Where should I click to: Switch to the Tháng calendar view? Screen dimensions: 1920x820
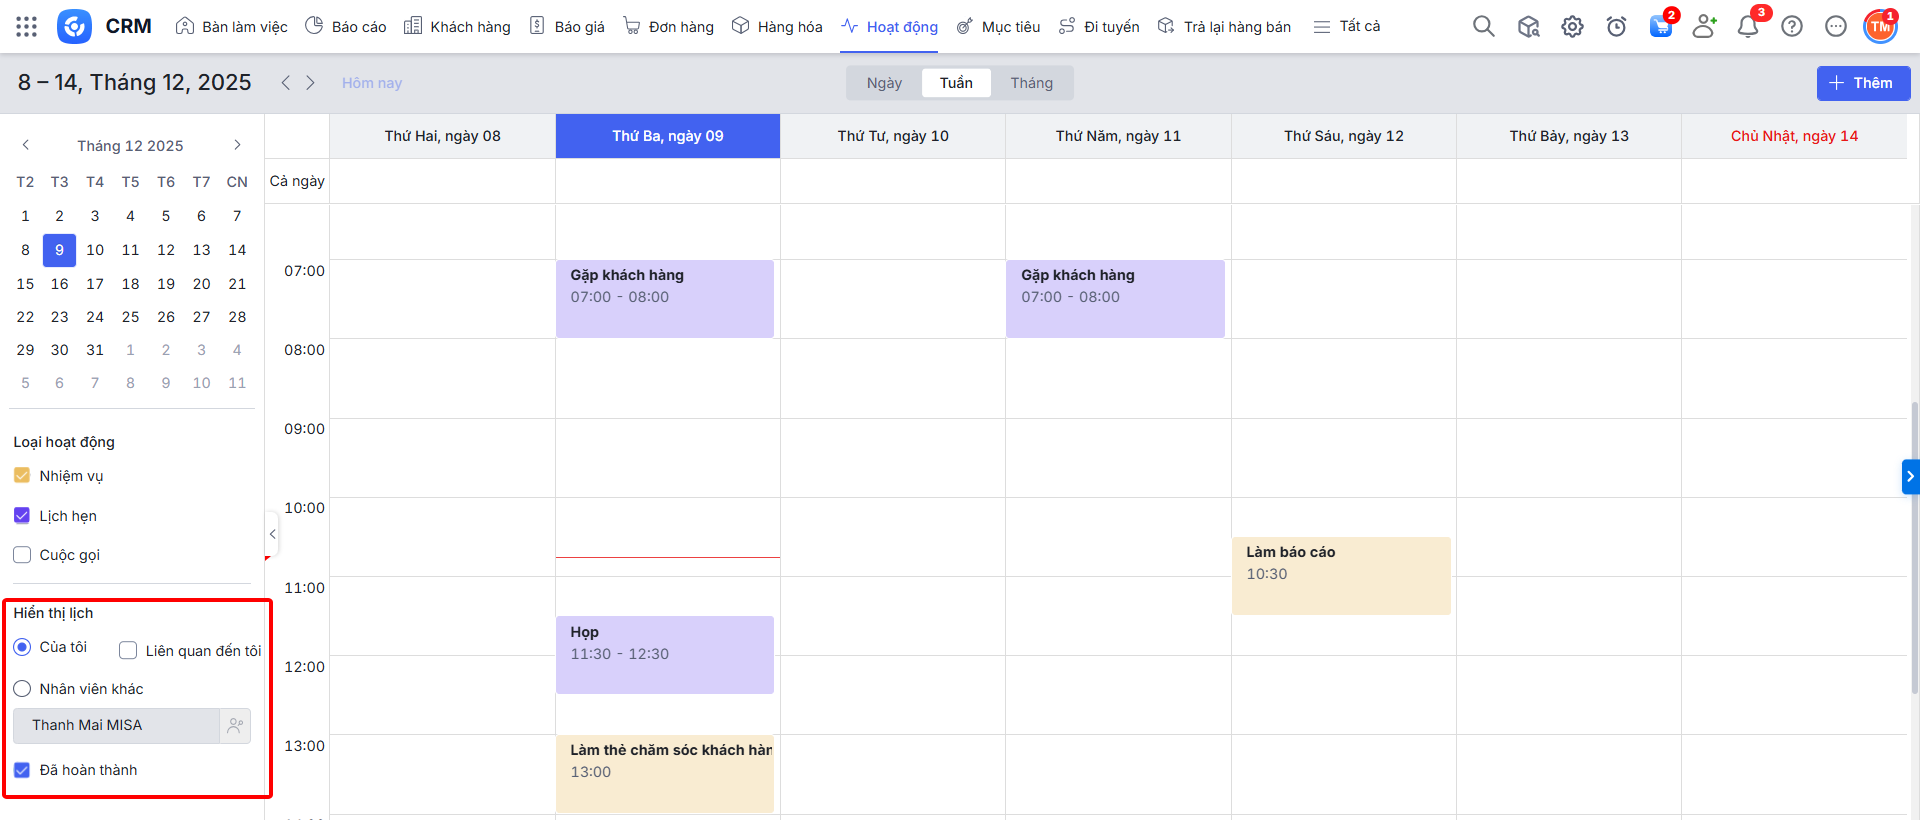point(1031,83)
